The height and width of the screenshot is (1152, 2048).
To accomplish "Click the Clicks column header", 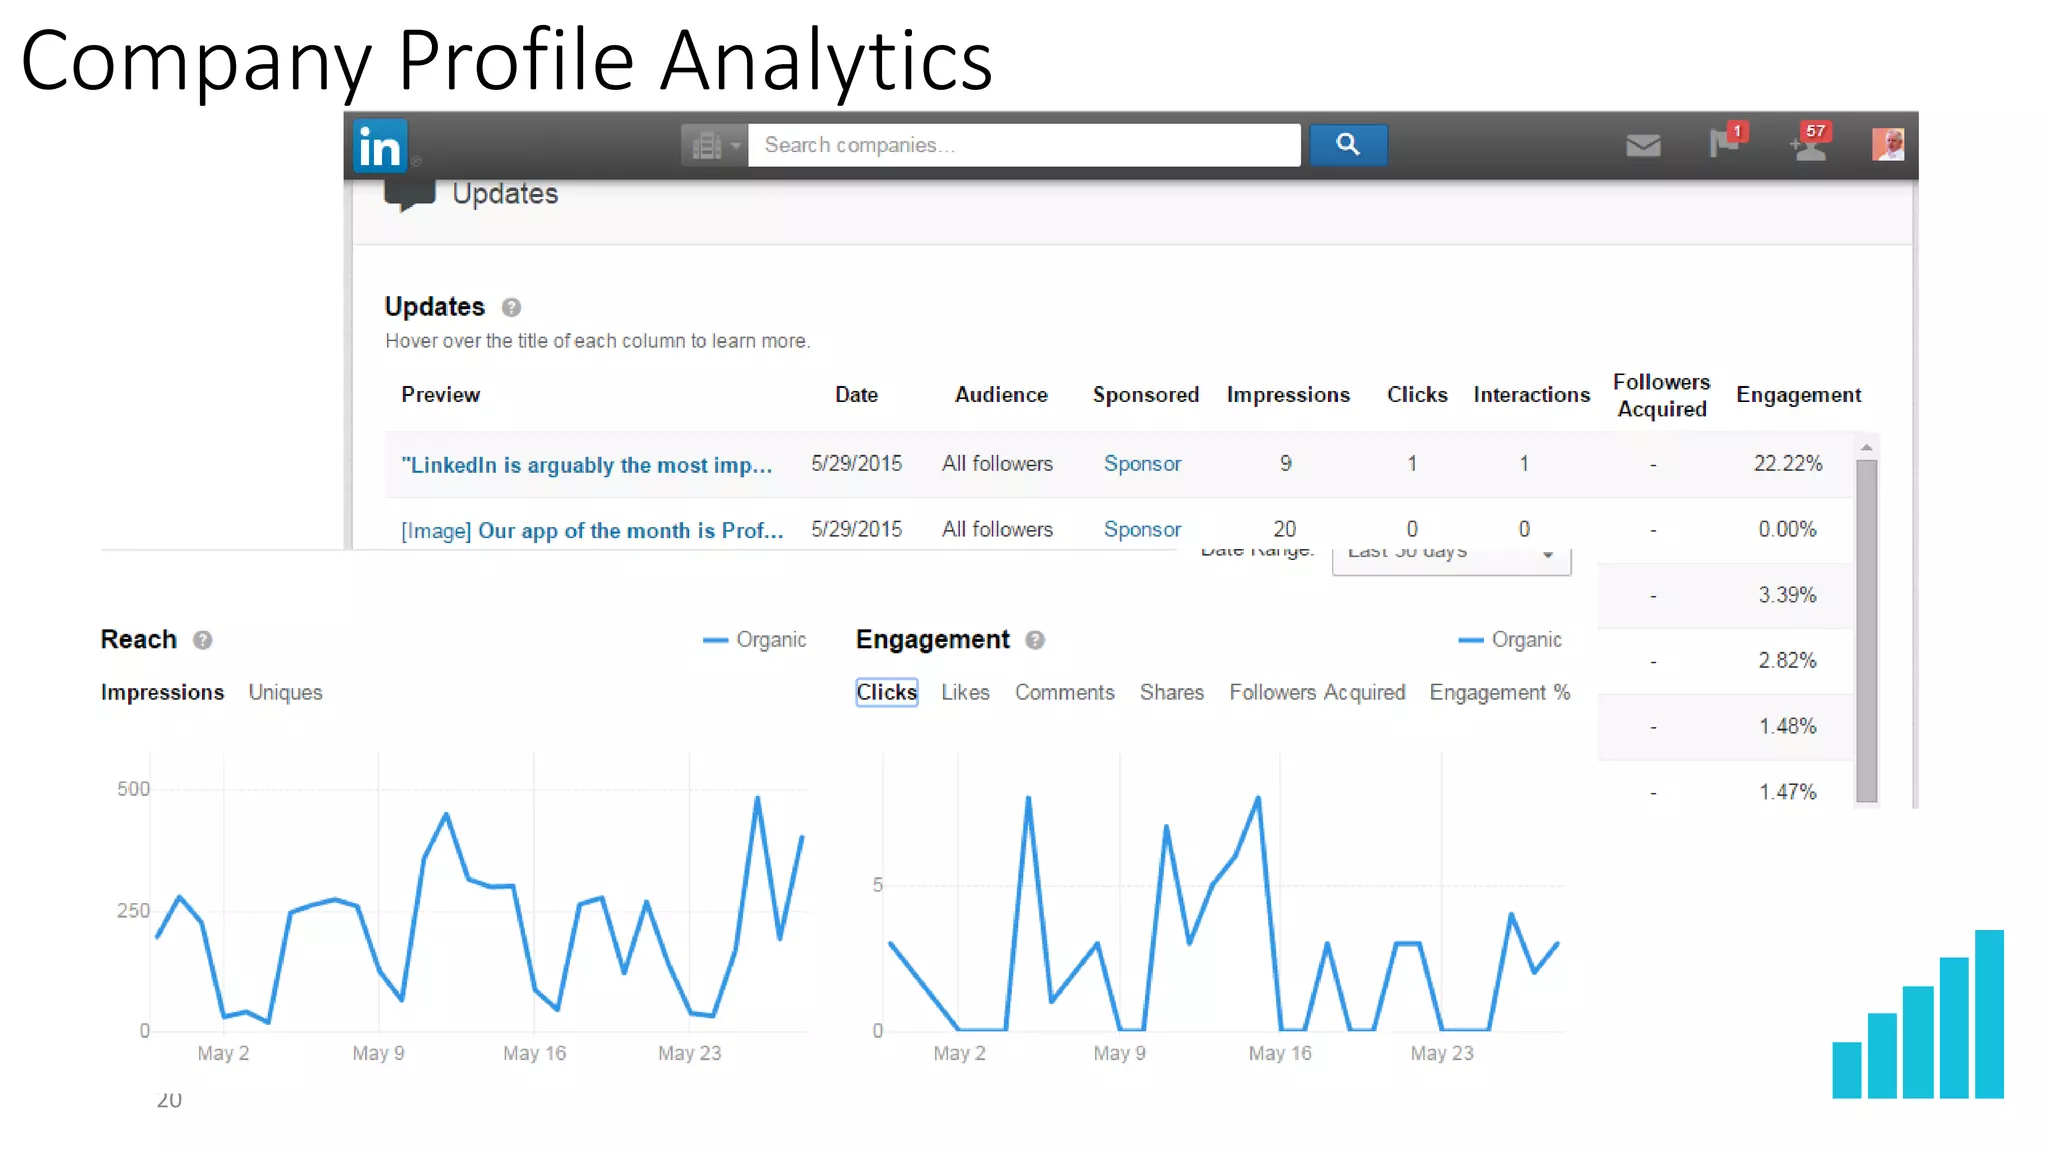I will coord(1417,395).
